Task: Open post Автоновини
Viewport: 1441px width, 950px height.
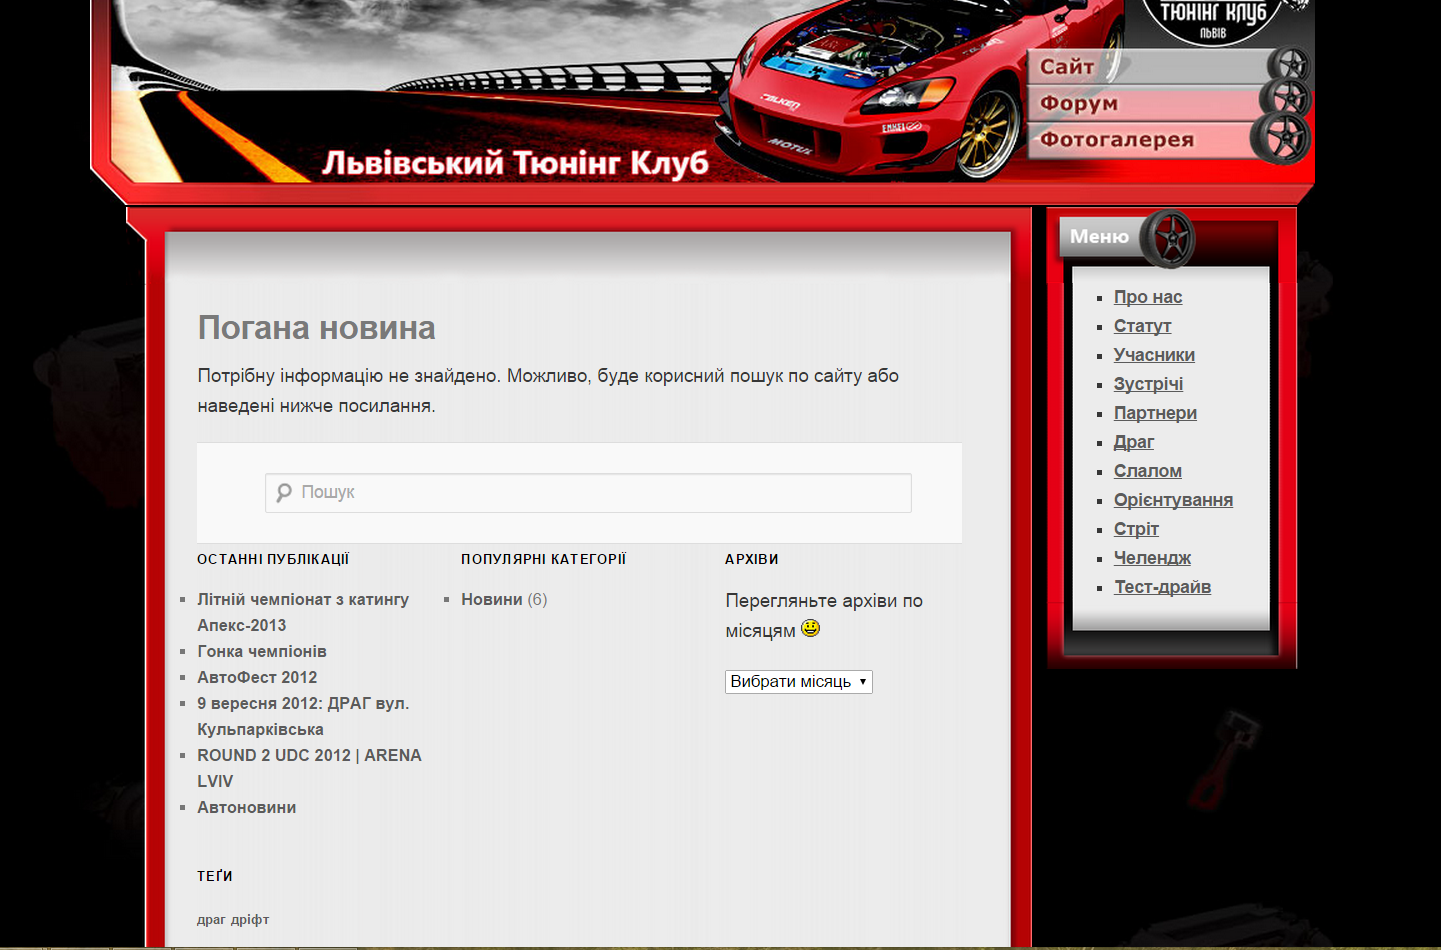Action: click(246, 807)
